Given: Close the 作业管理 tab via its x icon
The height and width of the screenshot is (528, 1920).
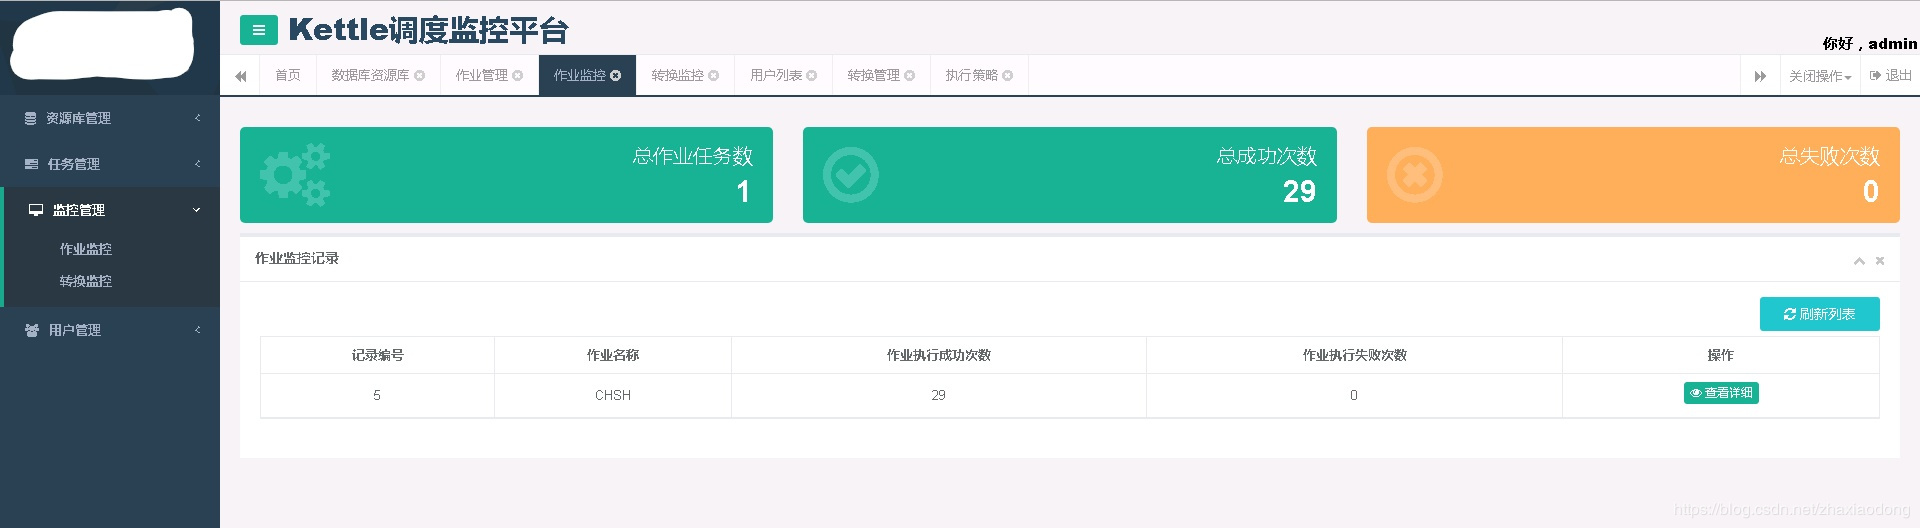Looking at the screenshot, I should (518, 76).
